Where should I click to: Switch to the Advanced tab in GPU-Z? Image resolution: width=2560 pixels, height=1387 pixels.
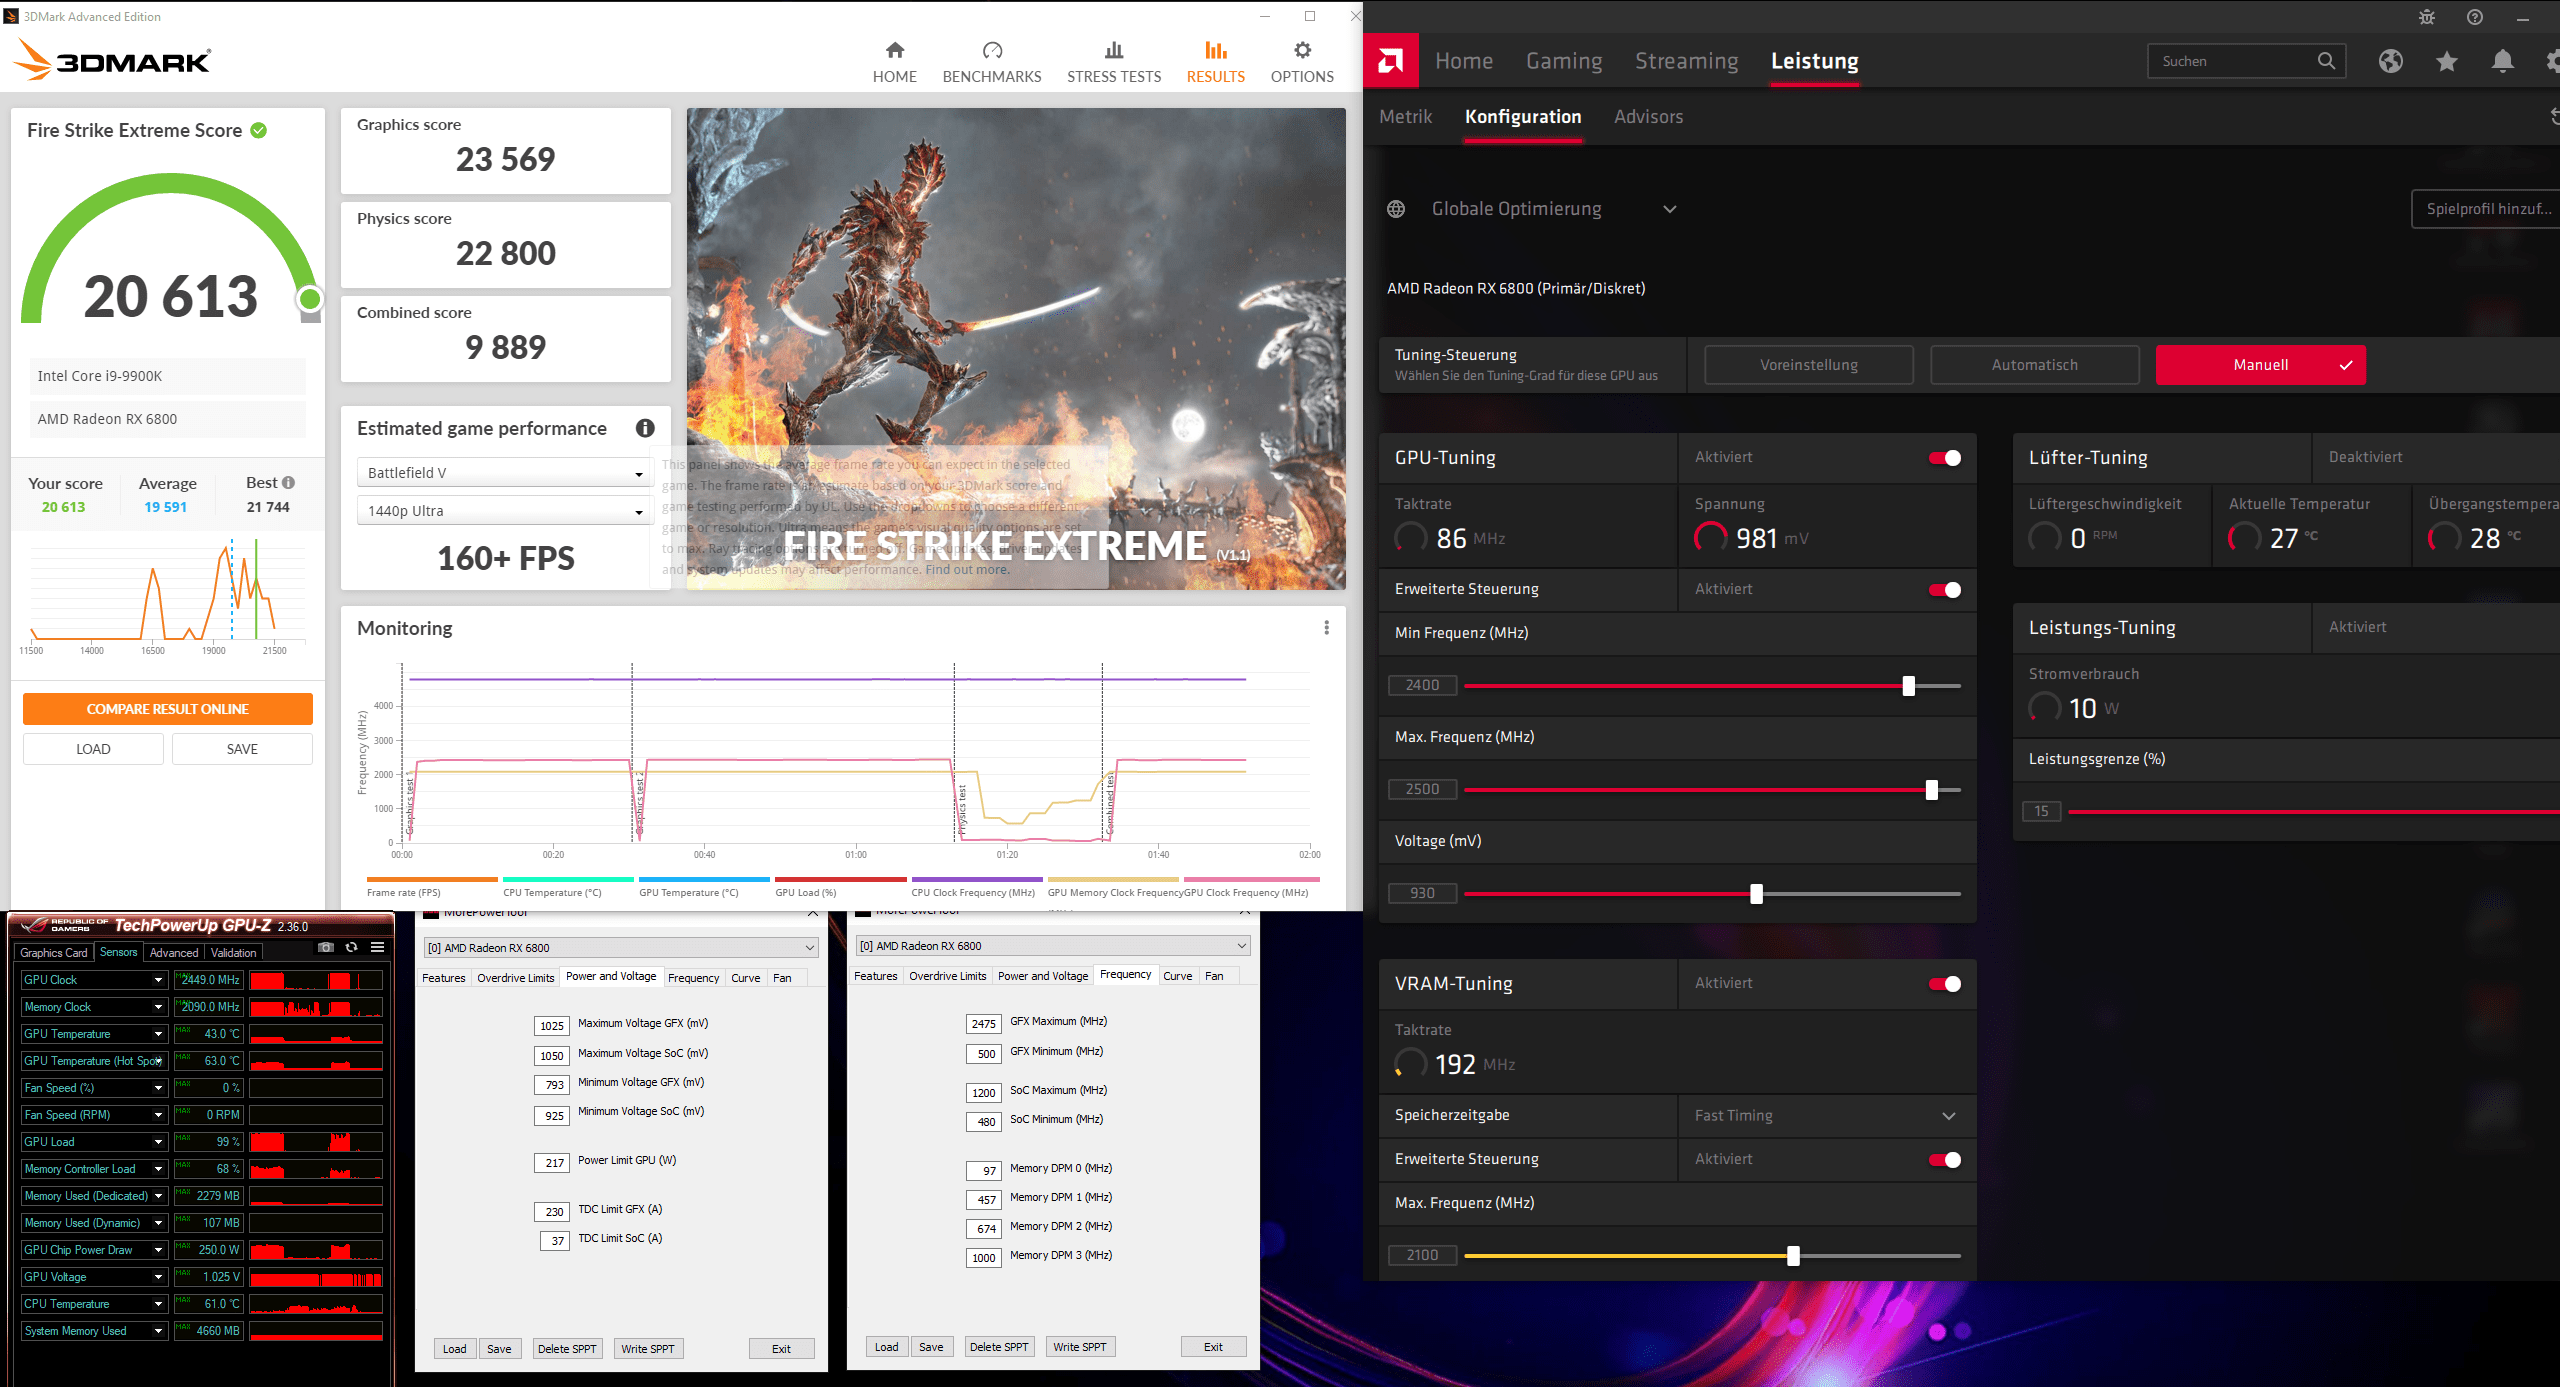point(174,953)
